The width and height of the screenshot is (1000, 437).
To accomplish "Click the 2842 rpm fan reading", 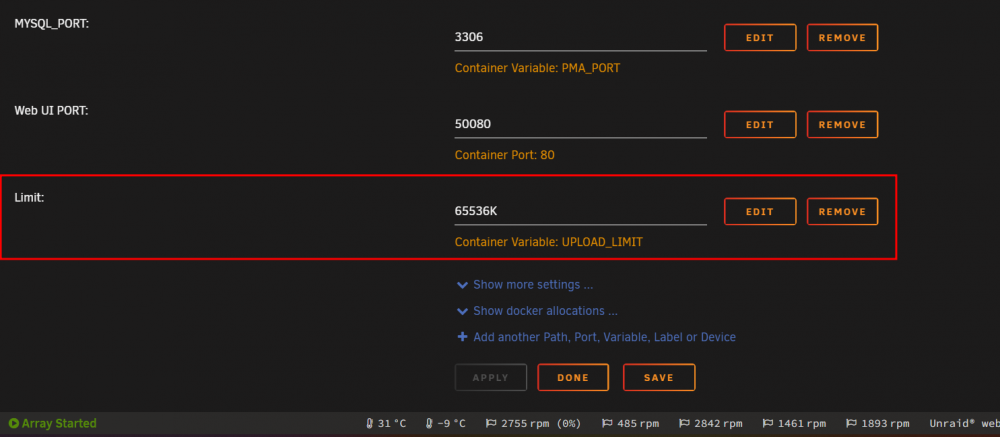I will (x=718, y=424).
